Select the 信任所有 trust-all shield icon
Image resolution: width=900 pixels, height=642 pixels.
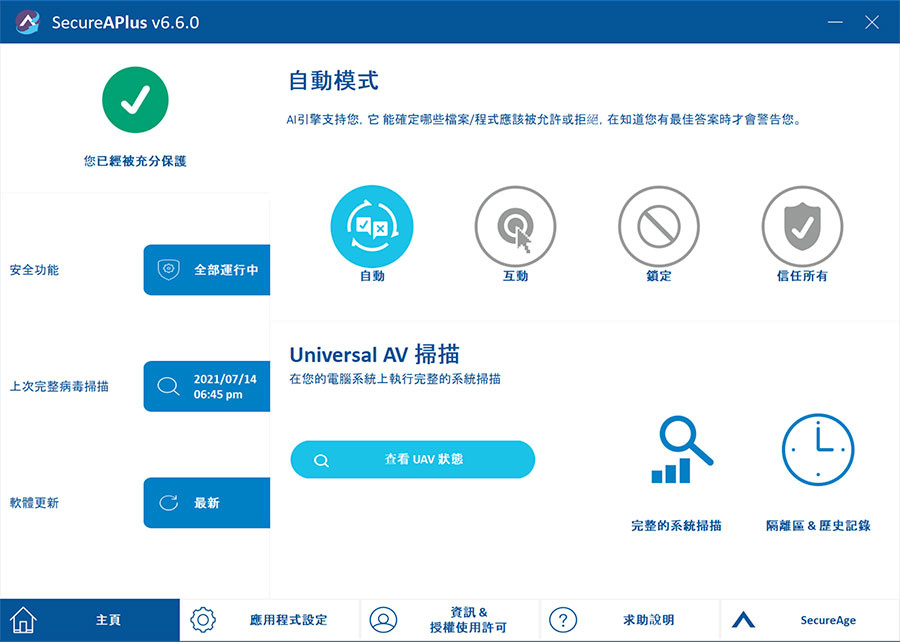coord(802,226)
